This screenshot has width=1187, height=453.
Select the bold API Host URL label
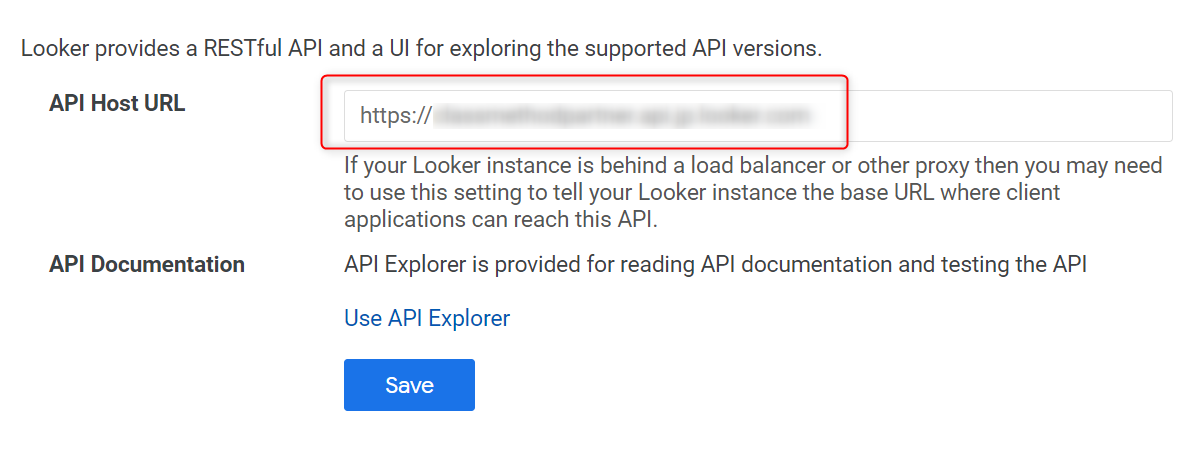coord(117,103)
